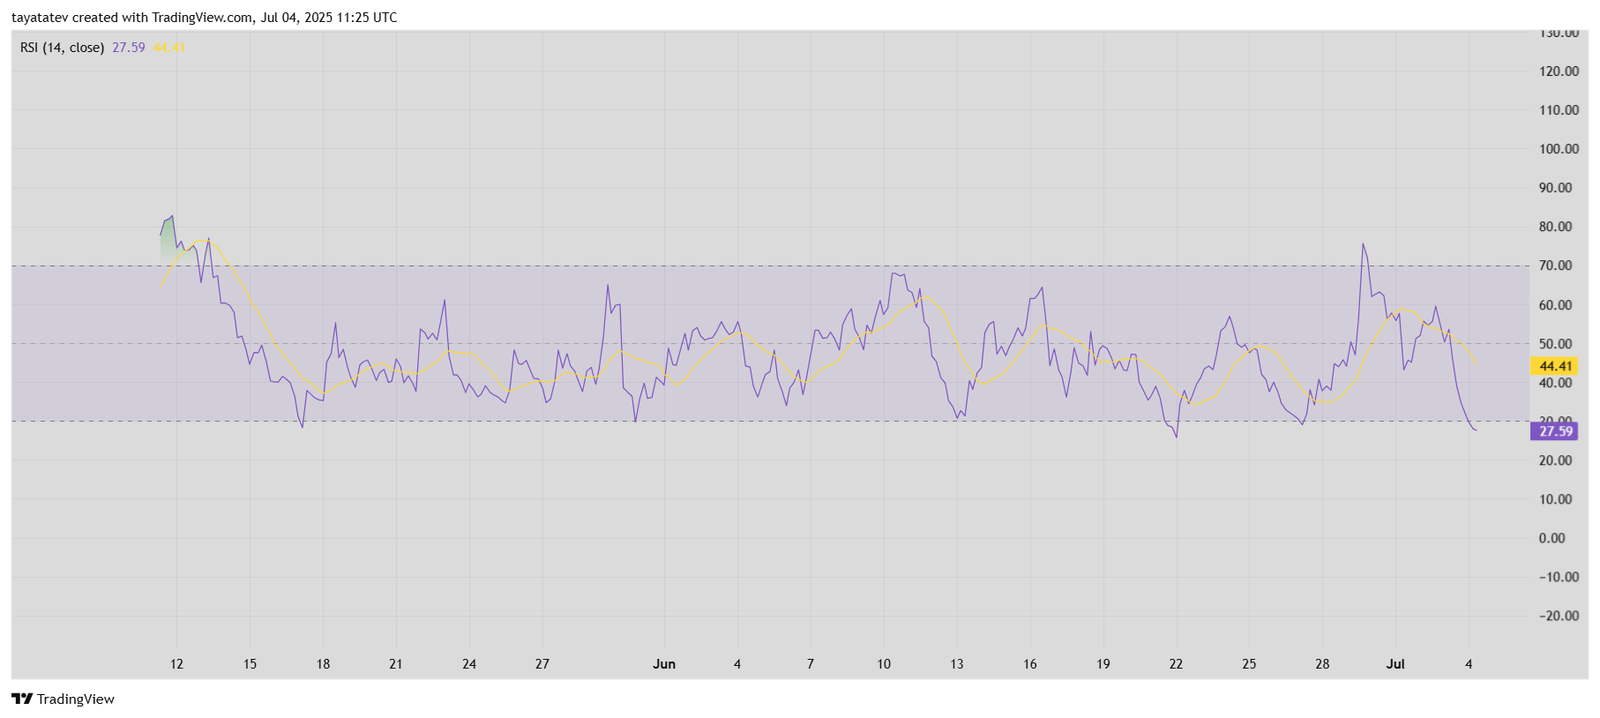Click the 25 date label on time axis
Image resolution: width=1600 pixels, height=718 pixels.
(x=1249, y=664)
